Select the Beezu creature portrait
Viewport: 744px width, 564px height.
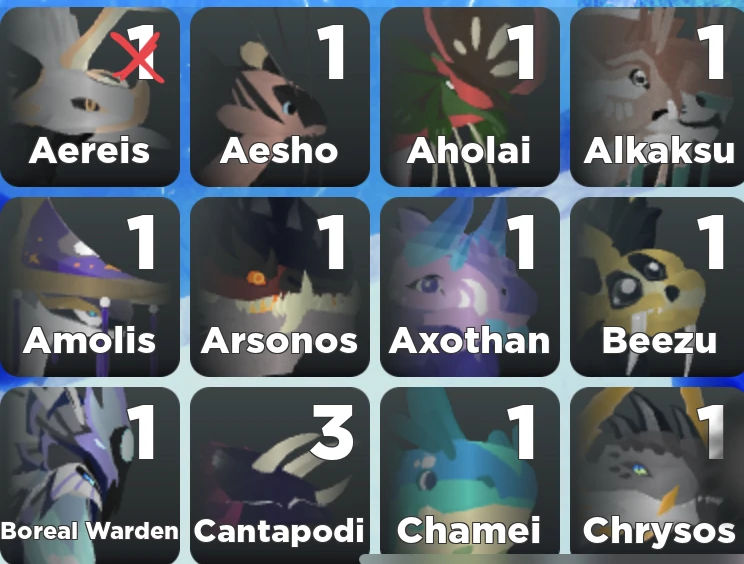[x=657, y=287]
